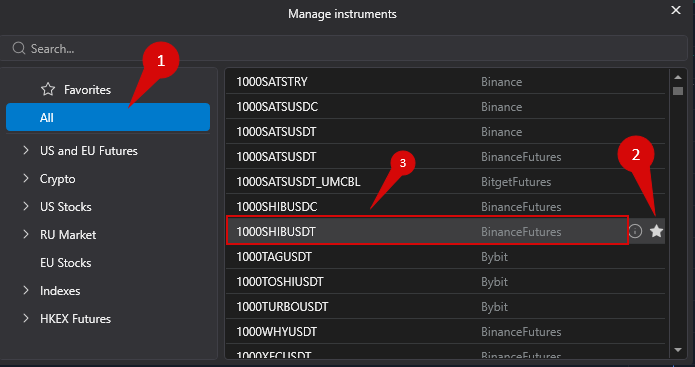Expand the Crypto group
This screenshot has height=367, width=695.
tap(26, 179)
